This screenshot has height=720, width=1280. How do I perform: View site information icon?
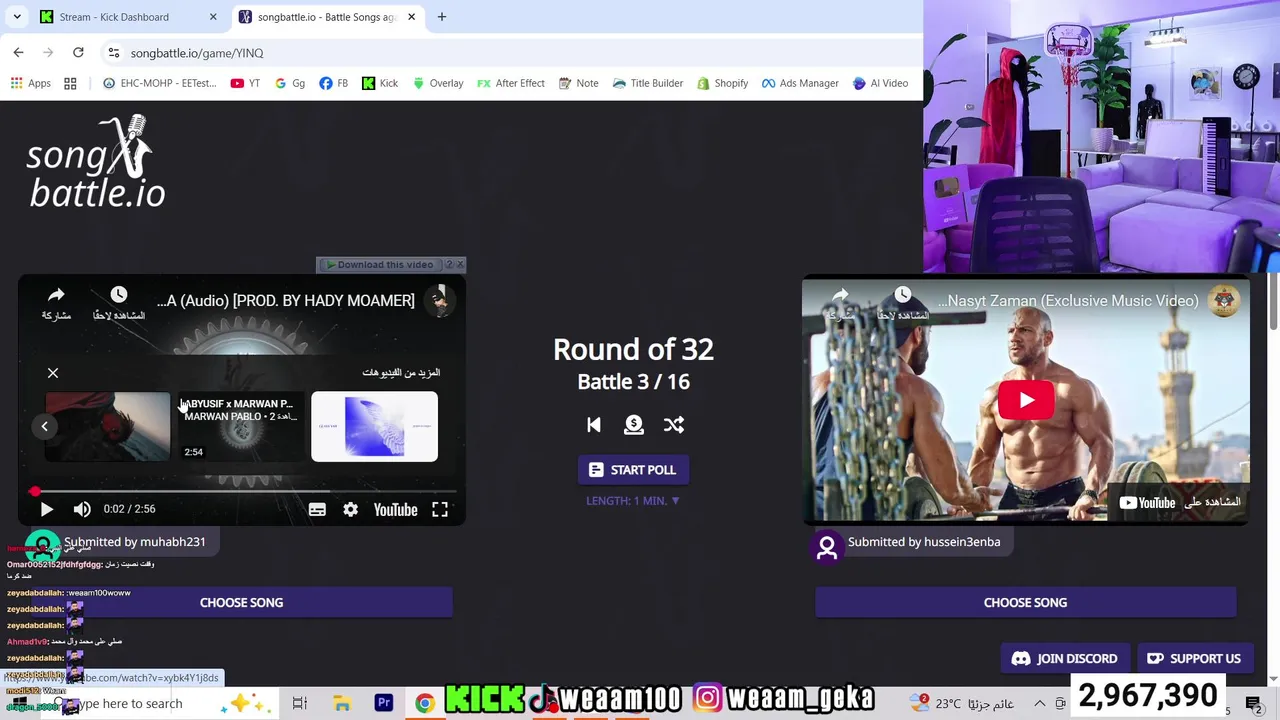[x=114, y=53]
